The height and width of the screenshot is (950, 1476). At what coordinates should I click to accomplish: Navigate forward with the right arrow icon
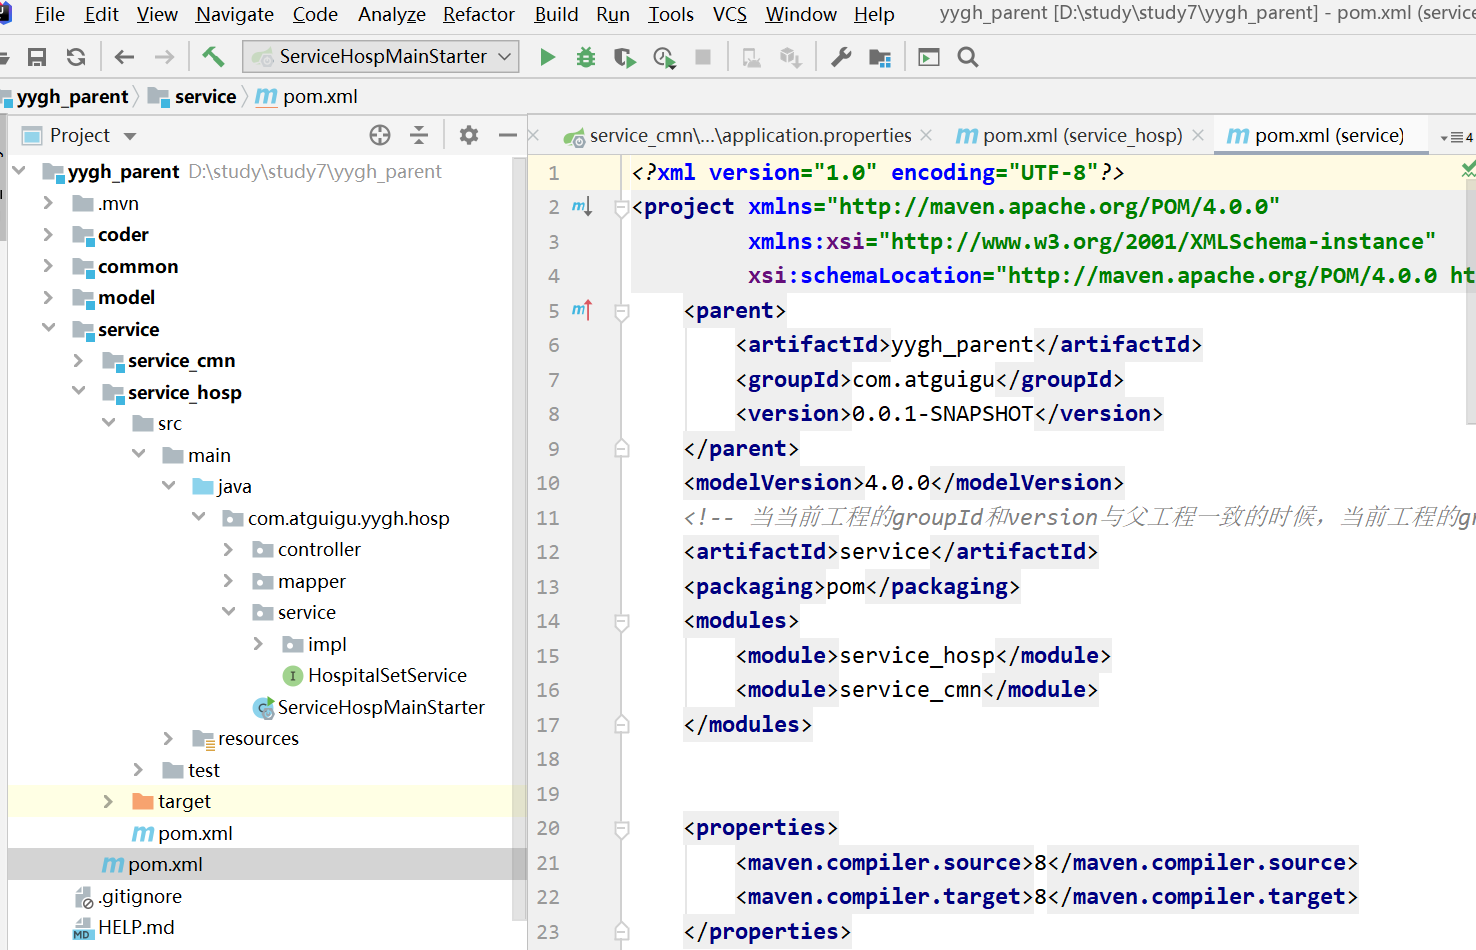(164, 57)
